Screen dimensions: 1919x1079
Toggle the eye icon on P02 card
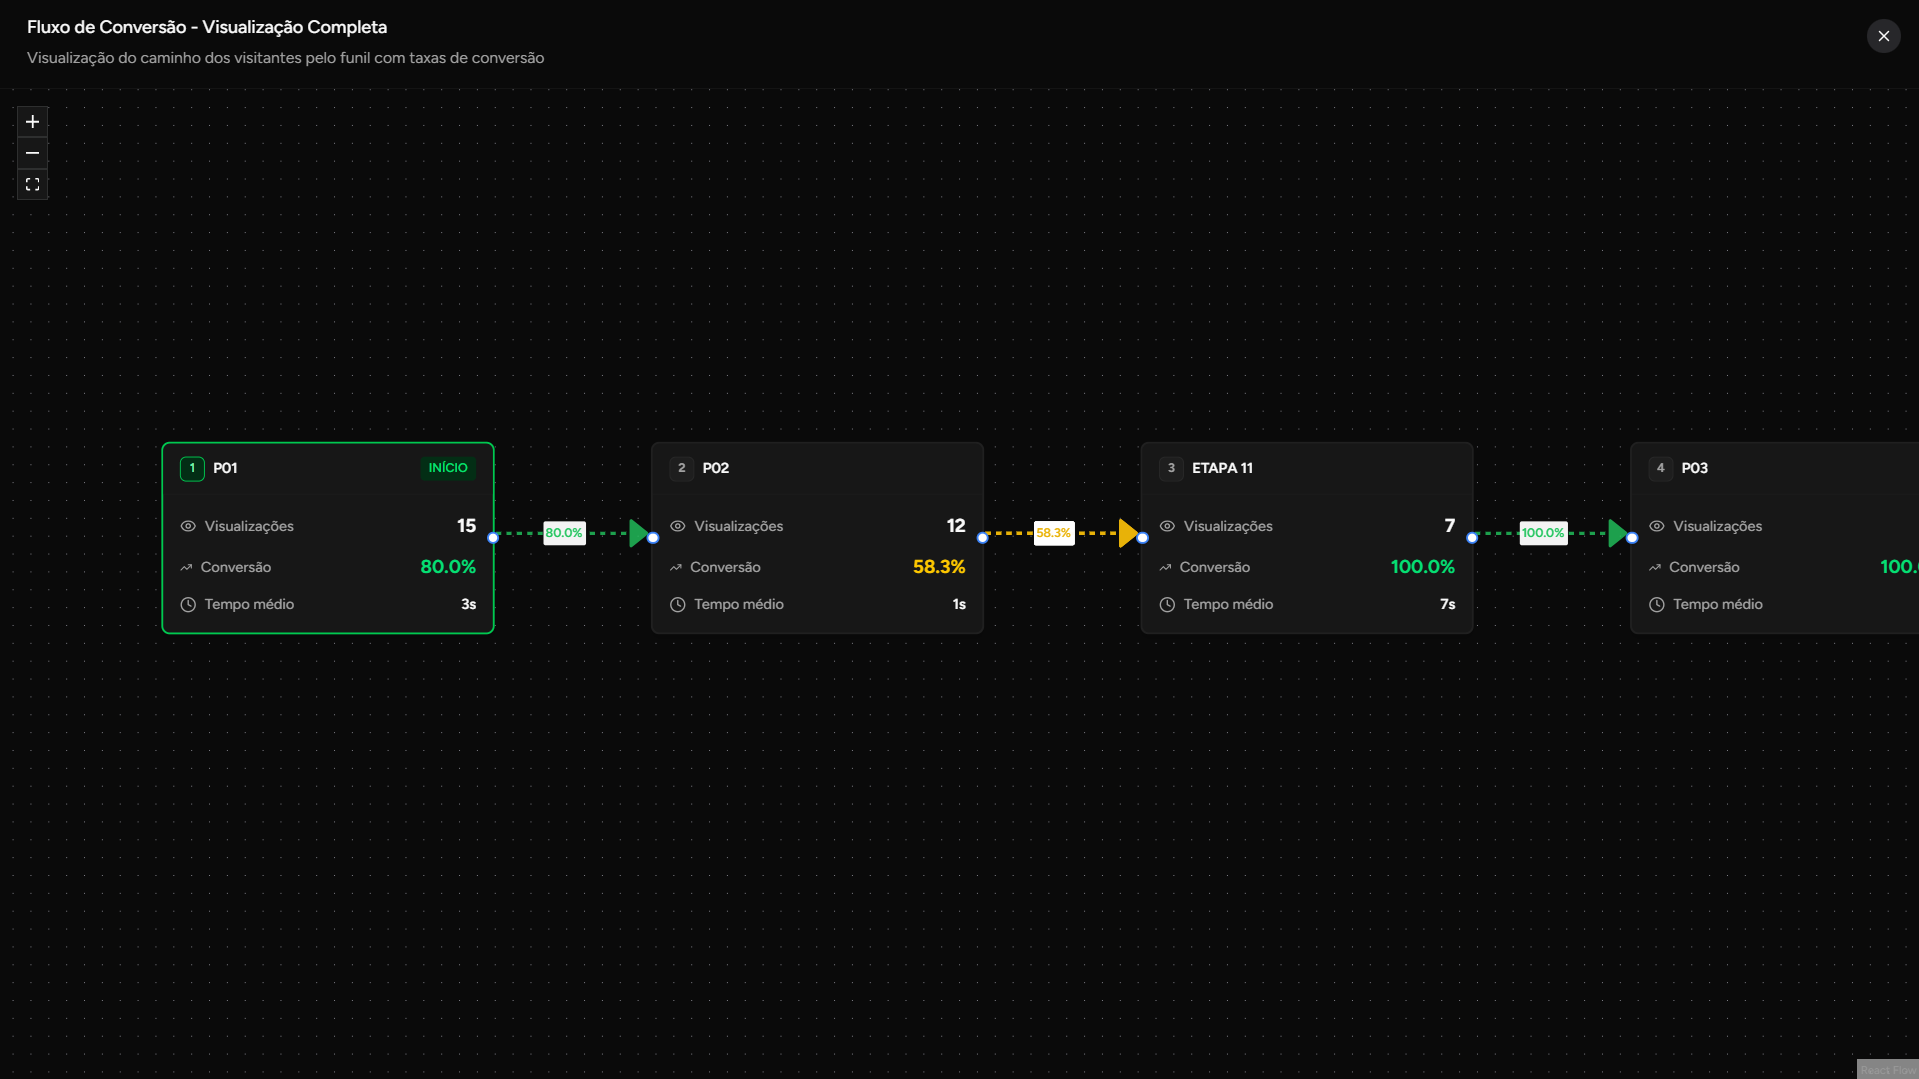pyautogui.click(x=677, y=526)
